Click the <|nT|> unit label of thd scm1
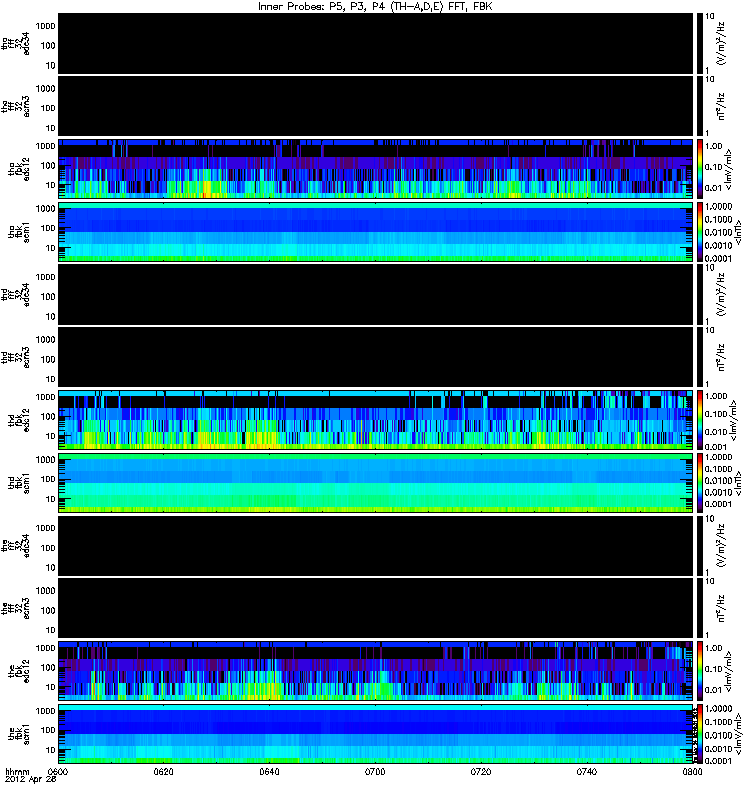Screen dimensions: 750x800 (737, 484)
